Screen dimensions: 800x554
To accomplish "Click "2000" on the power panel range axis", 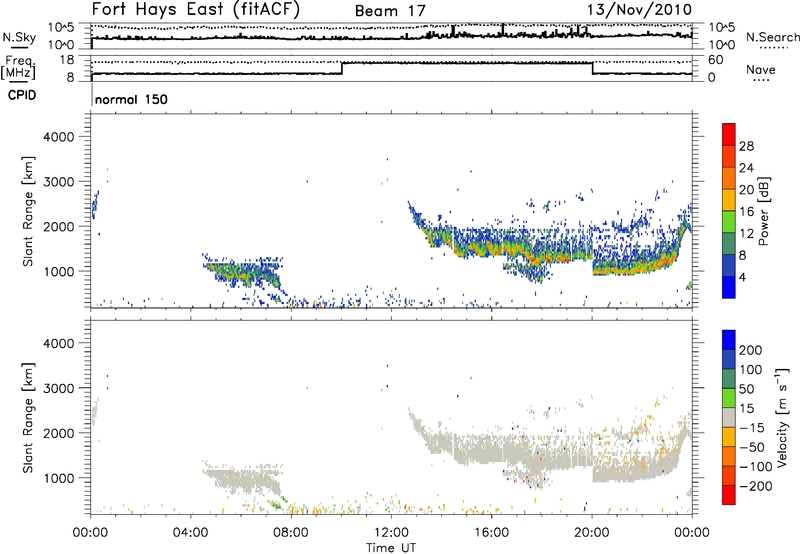I will pyautogui.click(x=58, y=226).
